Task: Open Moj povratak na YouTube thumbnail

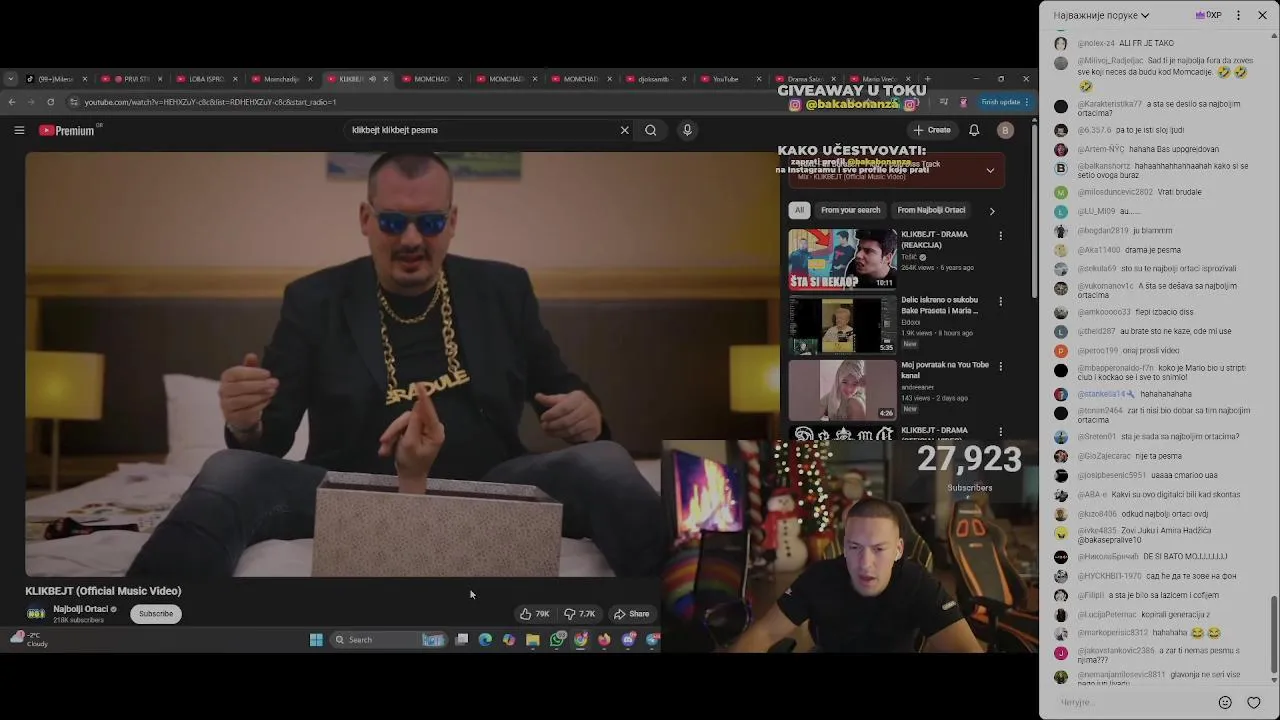Action: tap(842, 390)
